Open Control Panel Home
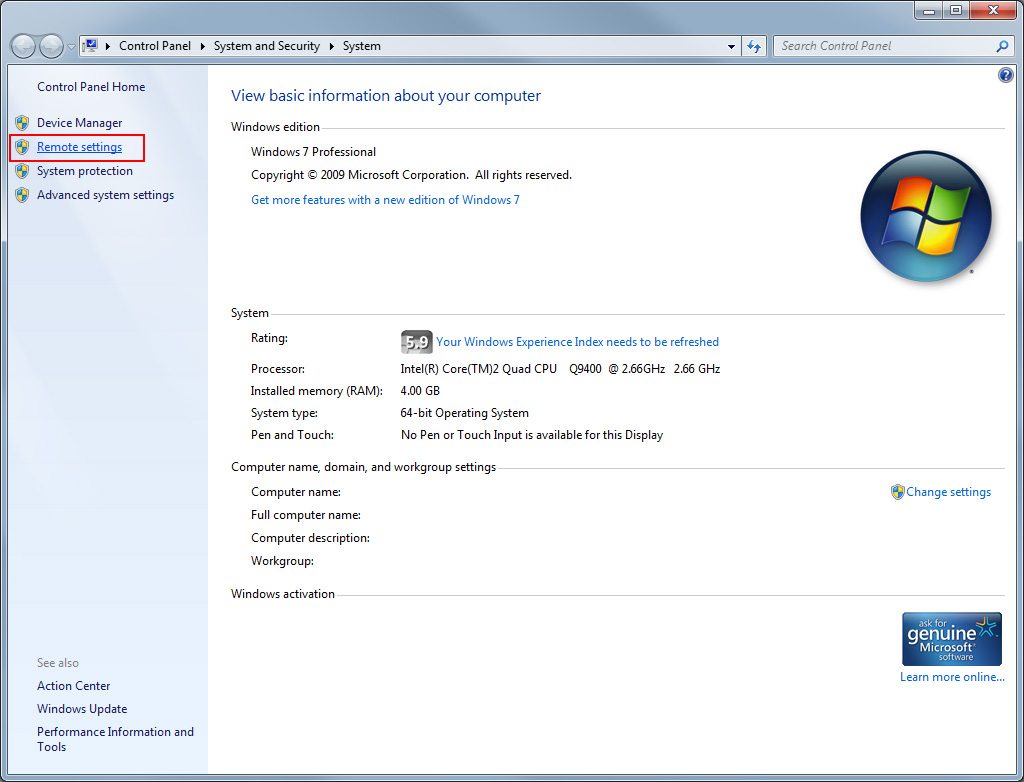This screenshot has width=1024, height=782. pyautogui.click(x=91, y=87)
